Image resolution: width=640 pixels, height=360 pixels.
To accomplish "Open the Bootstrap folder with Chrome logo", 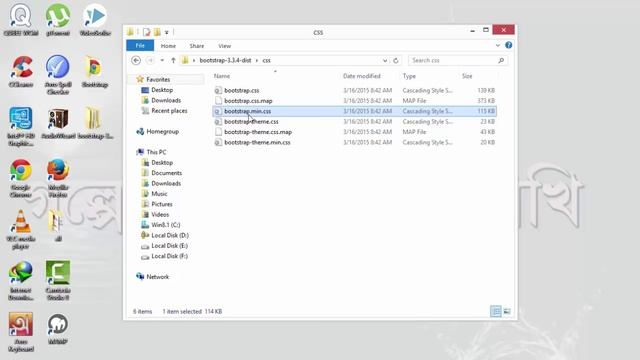I will pos(95,71).
